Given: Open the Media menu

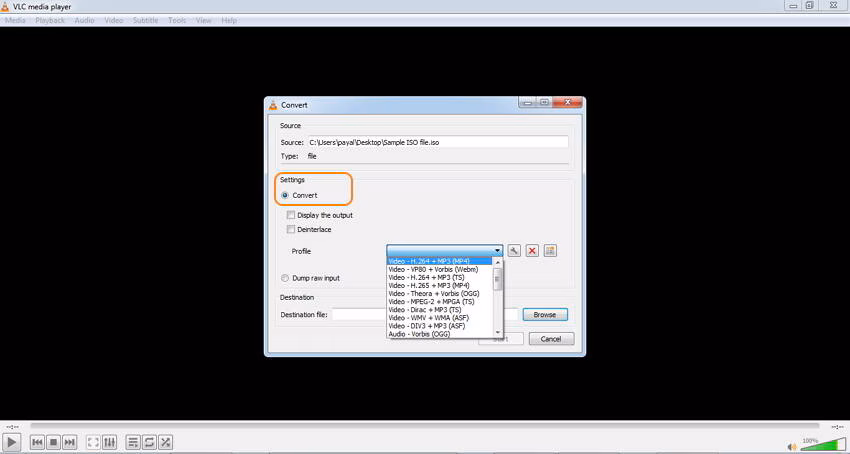Looking at the screenshot, I should pyautogui.click(x=15, y=21).
